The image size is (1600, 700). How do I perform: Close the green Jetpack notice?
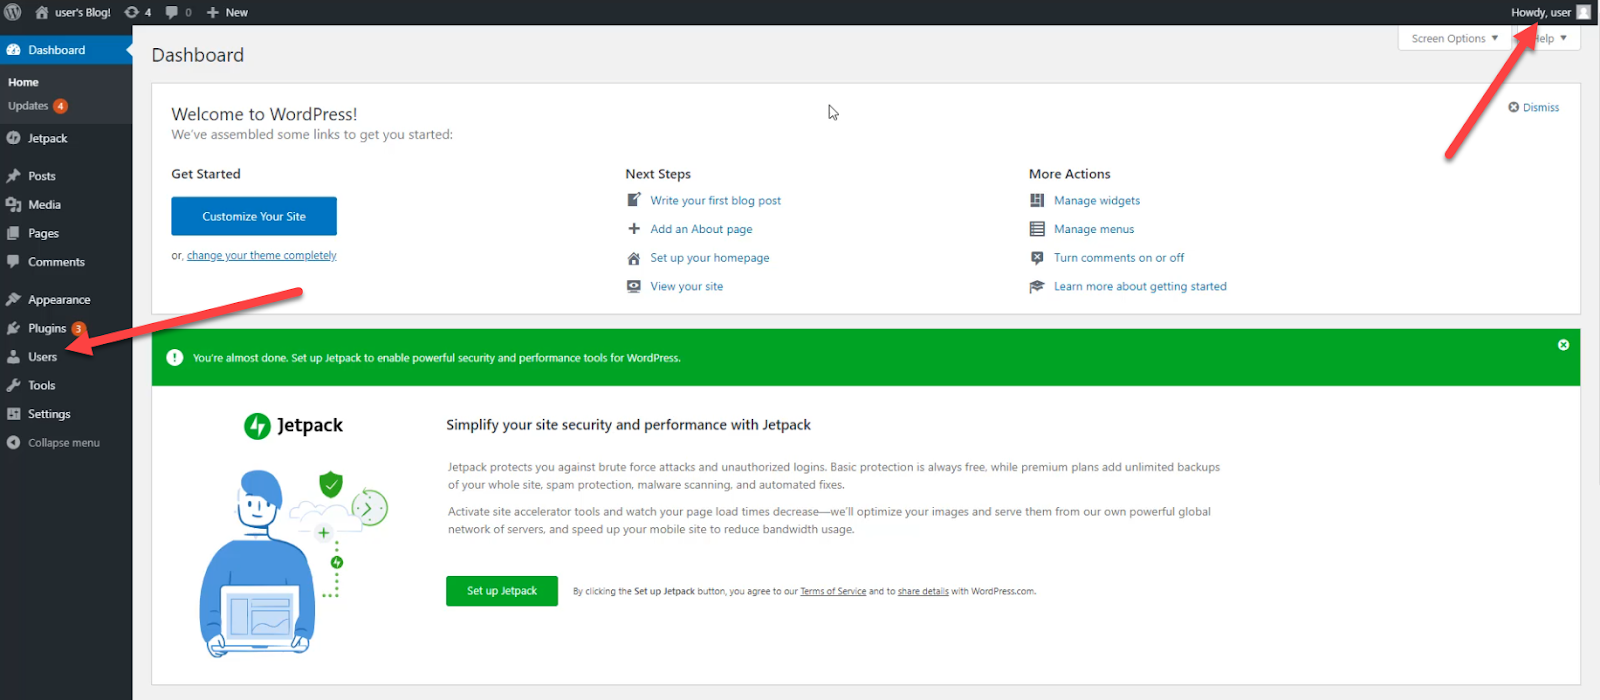coord(1563,345)
